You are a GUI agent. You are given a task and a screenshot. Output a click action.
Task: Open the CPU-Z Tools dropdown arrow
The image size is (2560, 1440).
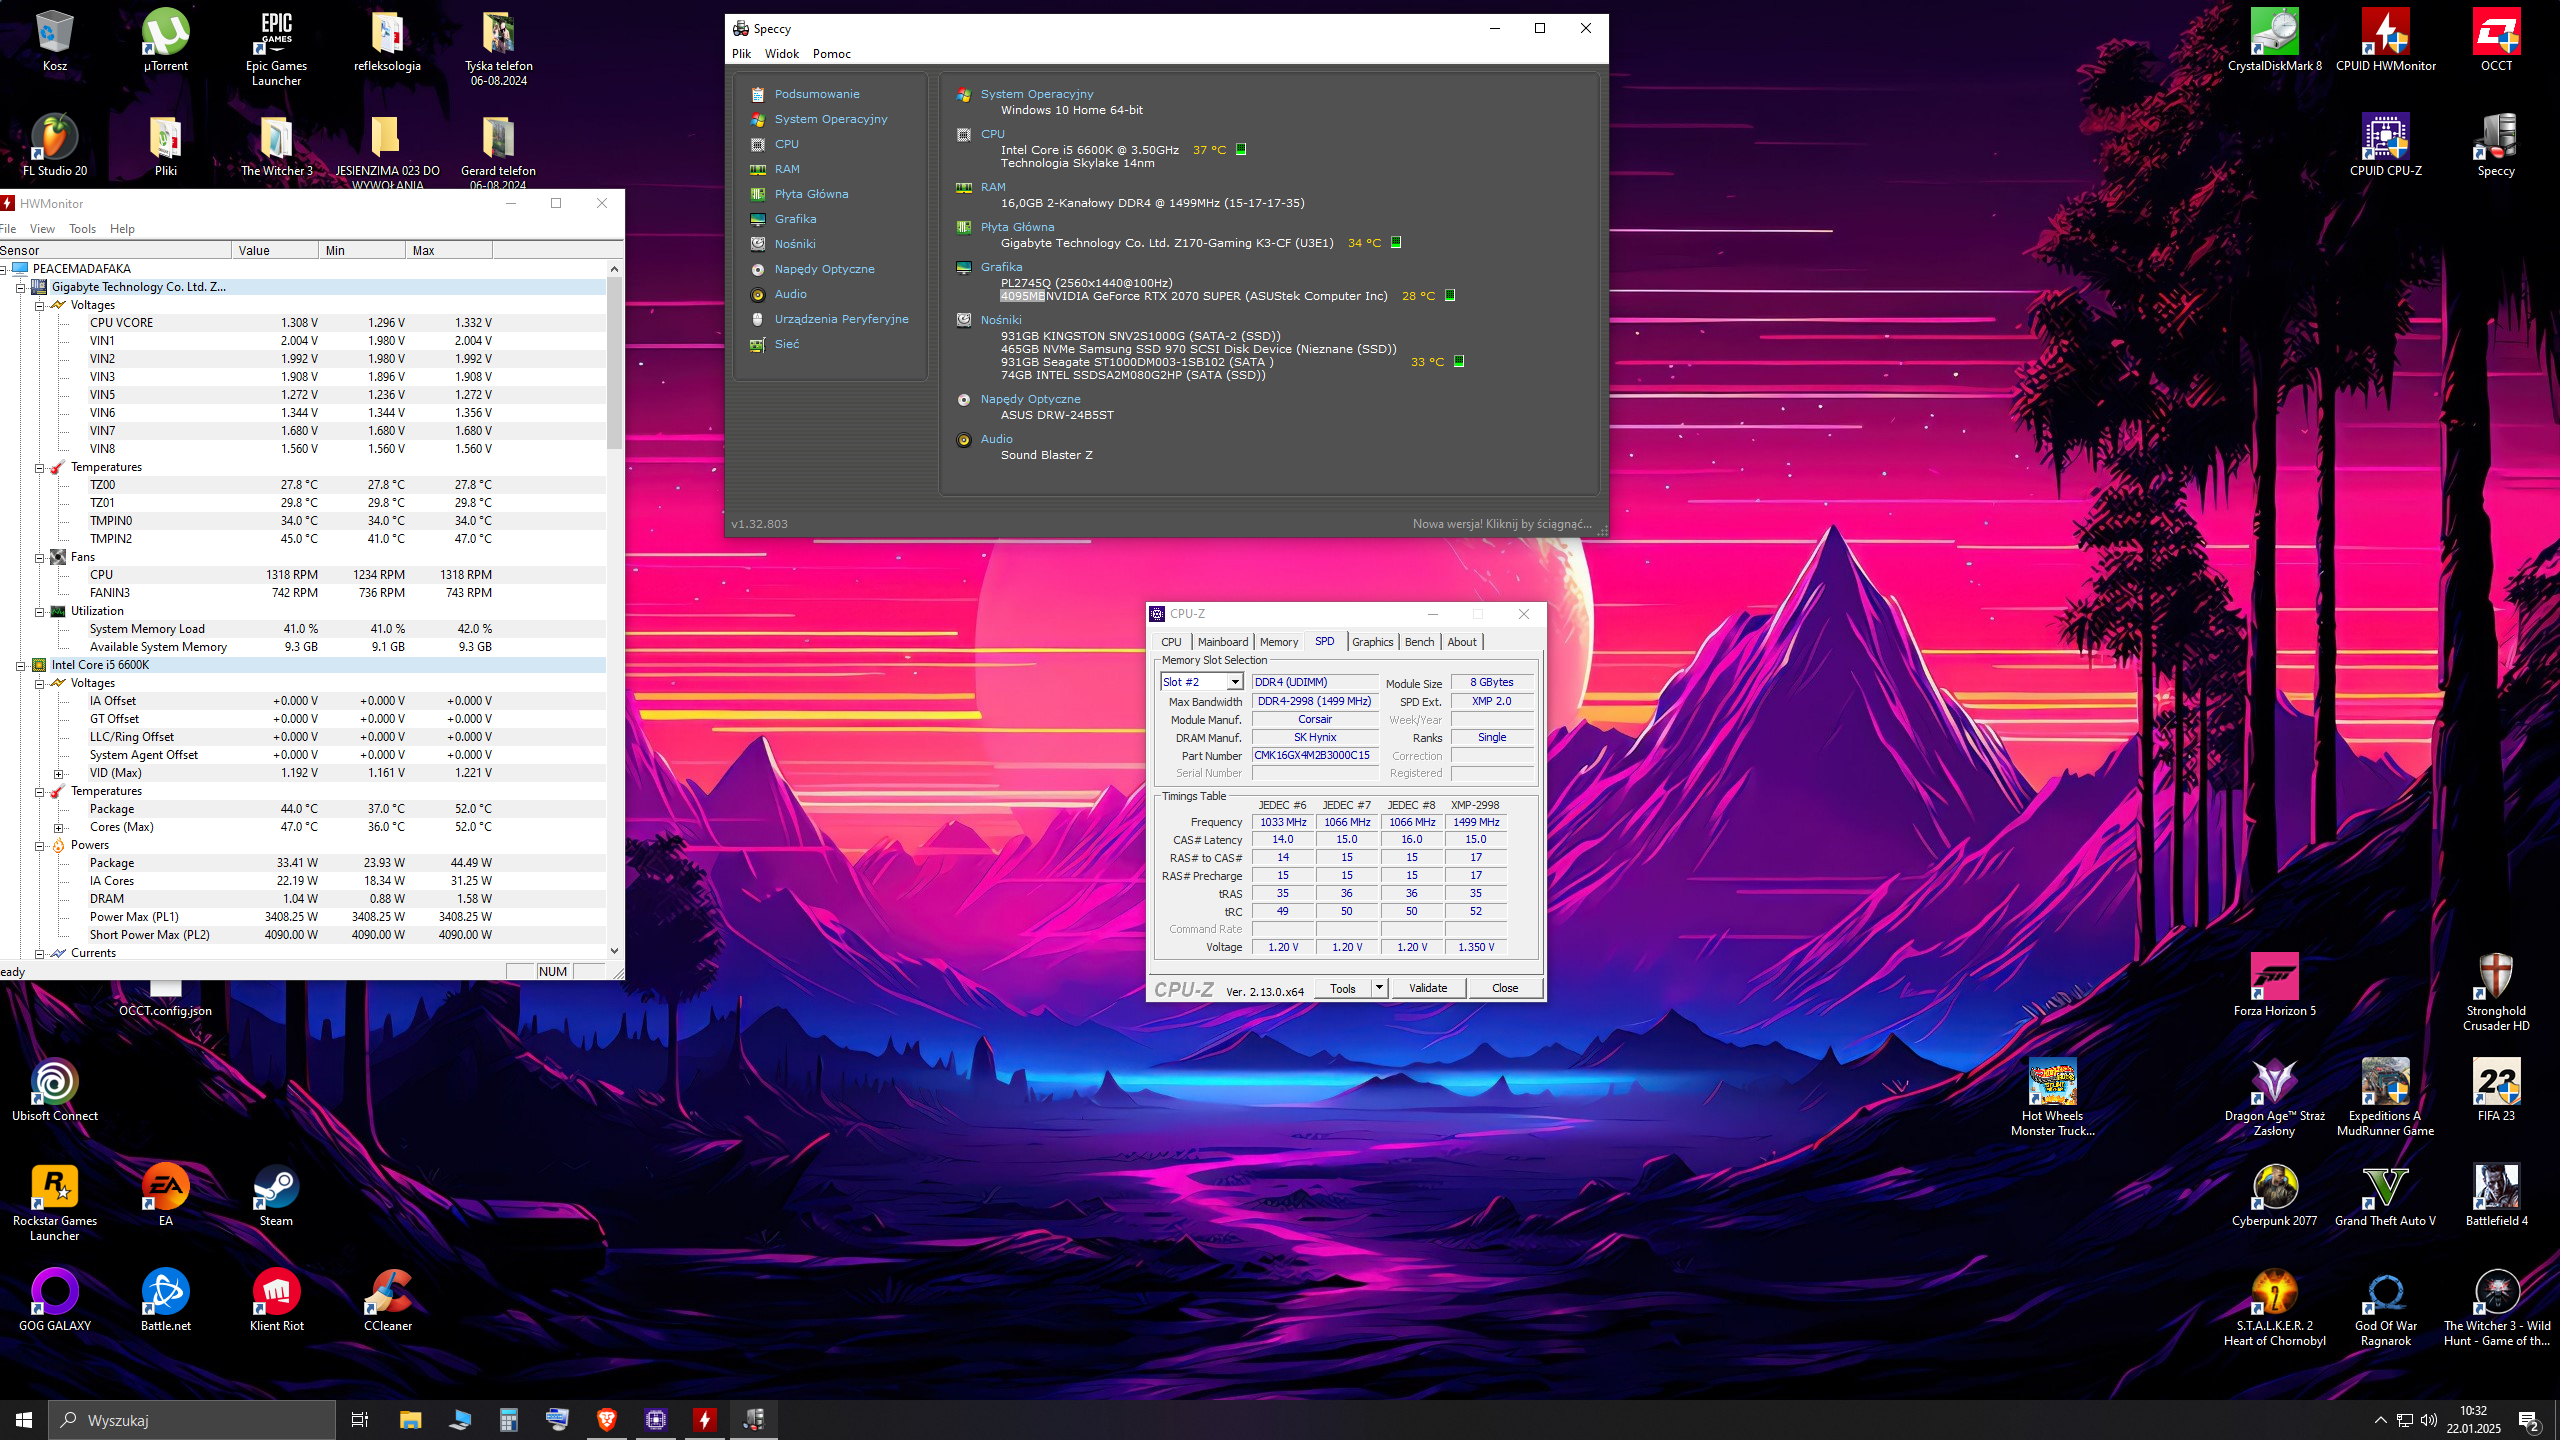coord(1379,988)
